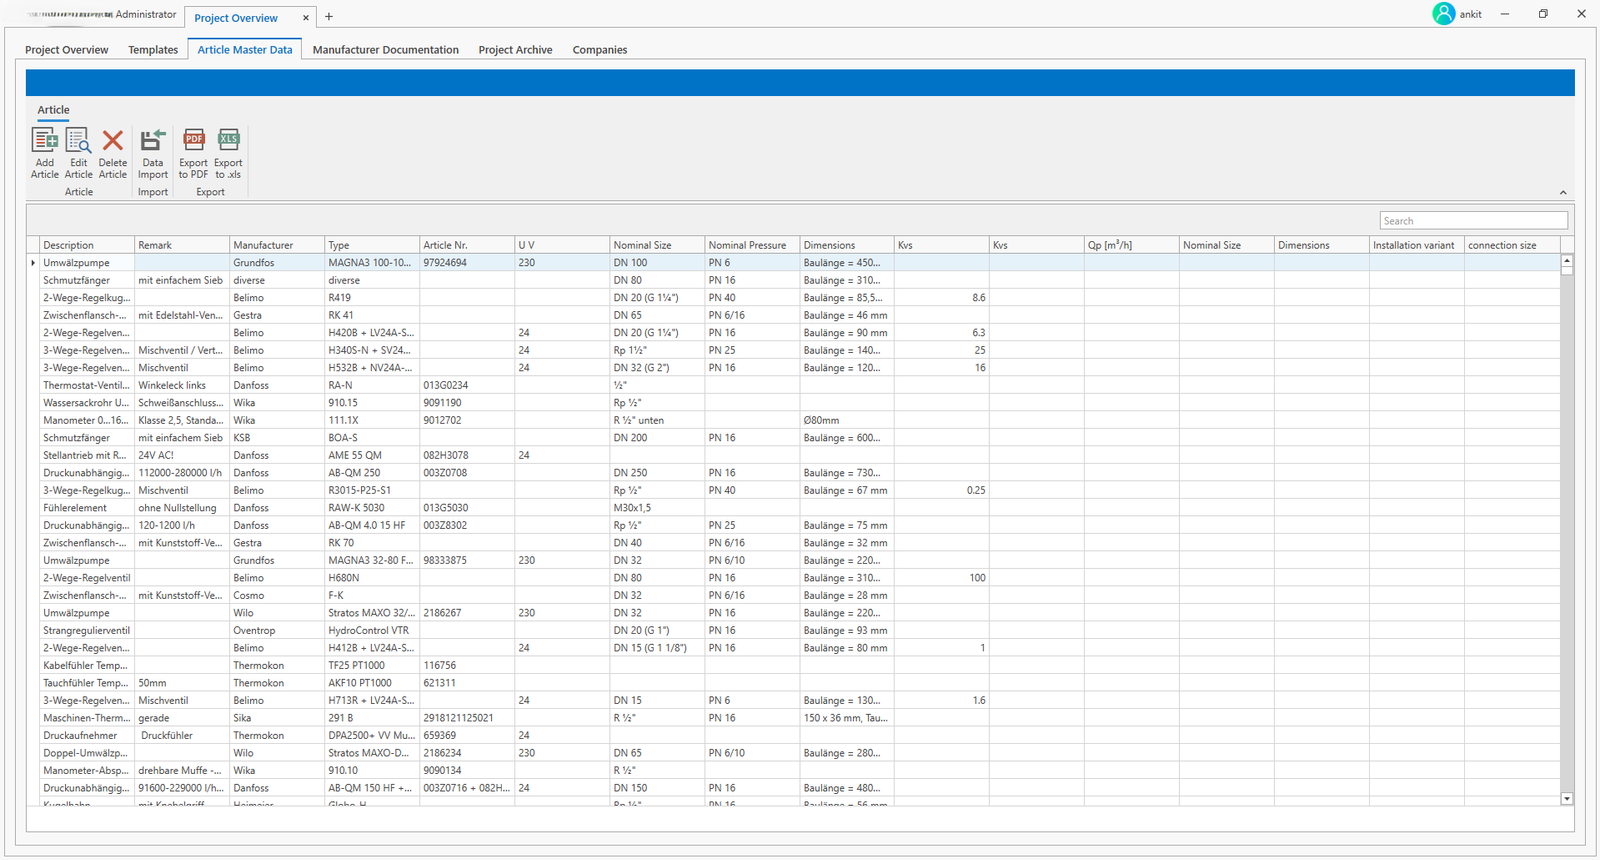The image size is (1600, 860).
Task: Click into the Search field
Action: (1472, 221)
